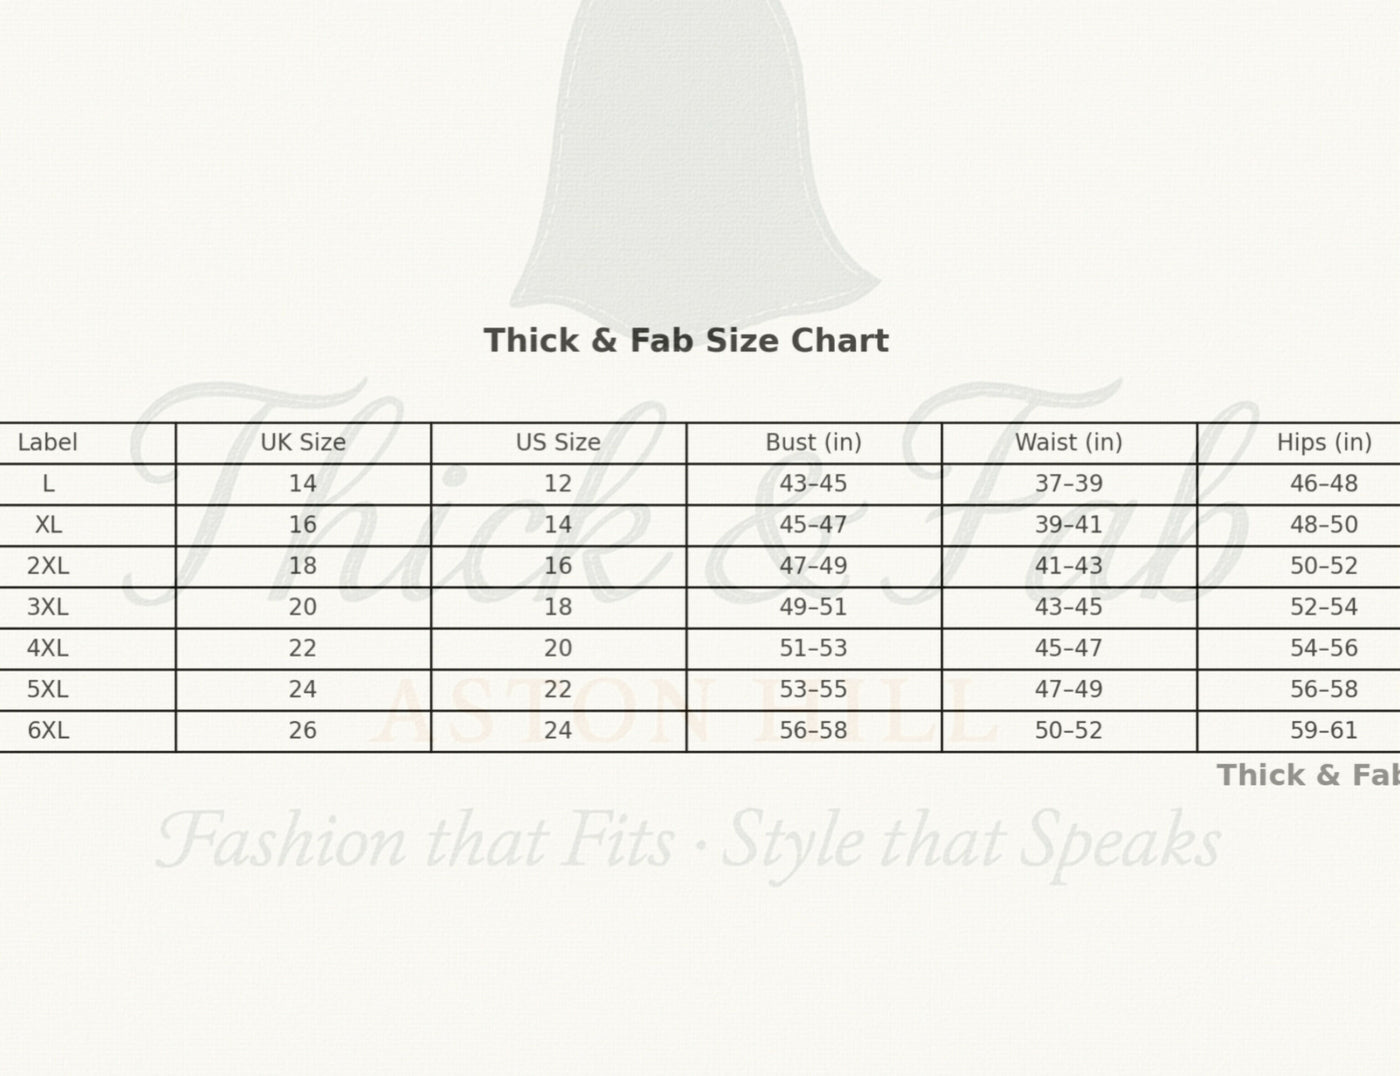The width and height of the screenshot is (1400, 1076).
Task: Click the US Size cell showing 12
Action: click(558, 484)
